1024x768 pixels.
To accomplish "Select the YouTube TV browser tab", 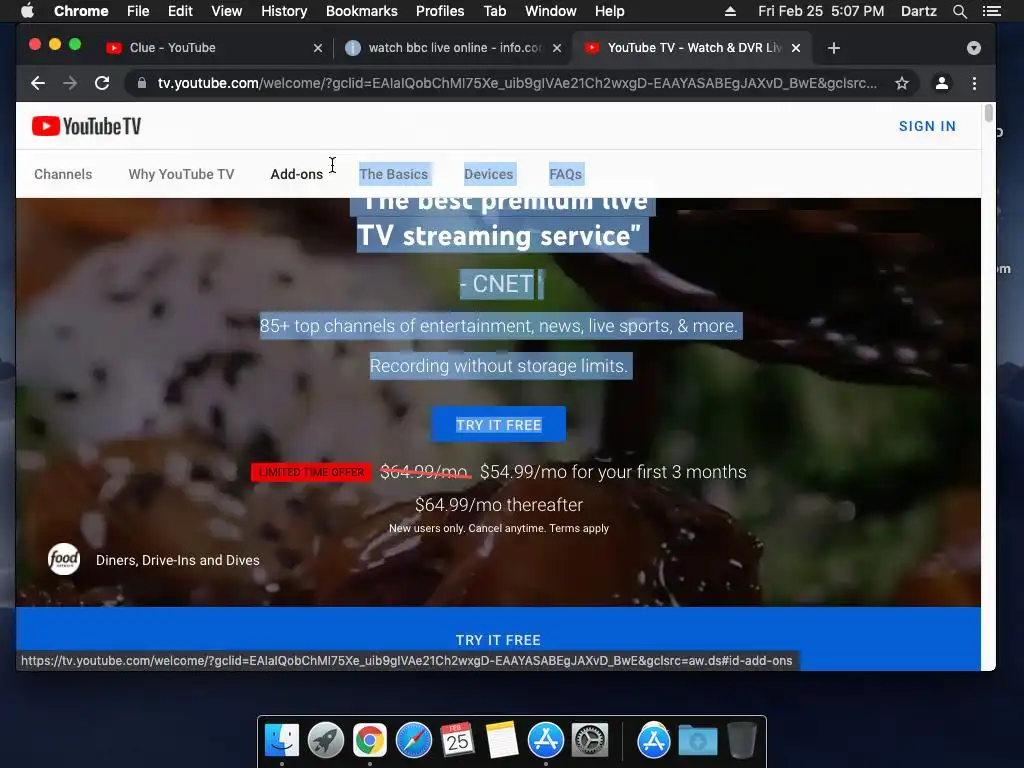I will (x=692, y=48).
